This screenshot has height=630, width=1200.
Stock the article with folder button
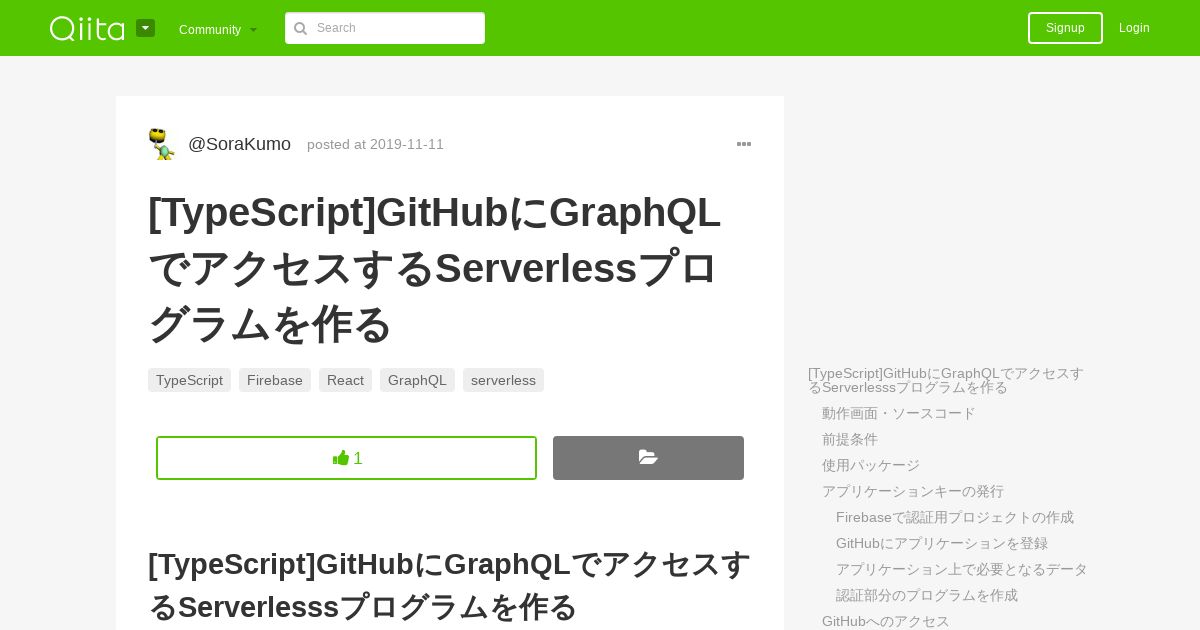(648, 458)
